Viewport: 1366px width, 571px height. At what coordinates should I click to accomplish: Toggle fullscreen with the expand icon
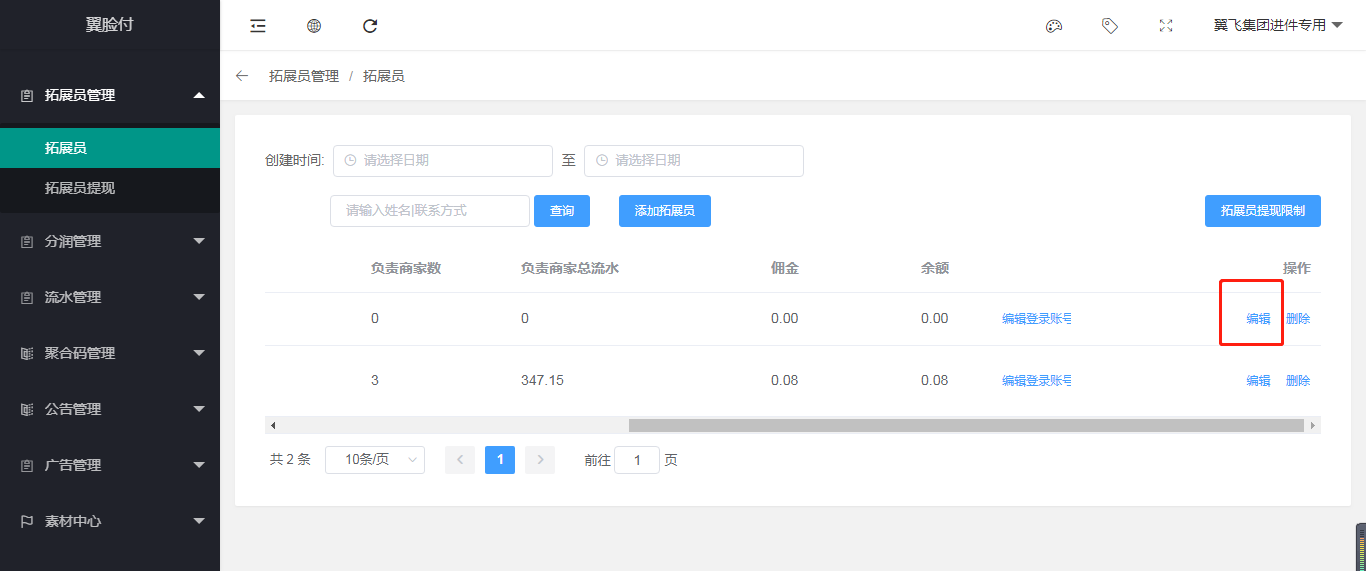pos(1166,26)
